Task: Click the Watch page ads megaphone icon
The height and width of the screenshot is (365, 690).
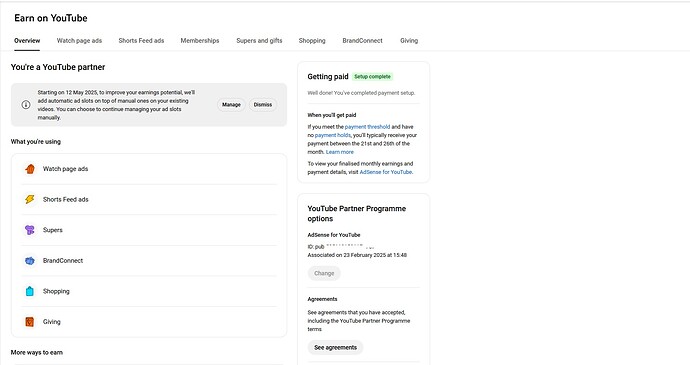Action: point(29,169)
